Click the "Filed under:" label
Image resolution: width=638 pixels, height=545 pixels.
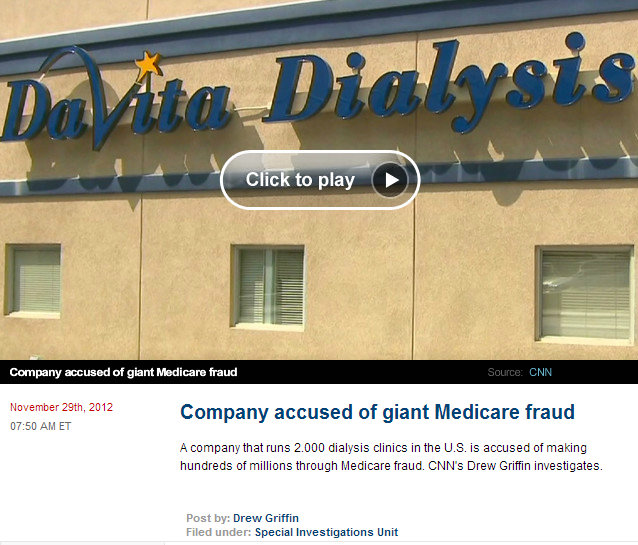(x=218, y=532)
